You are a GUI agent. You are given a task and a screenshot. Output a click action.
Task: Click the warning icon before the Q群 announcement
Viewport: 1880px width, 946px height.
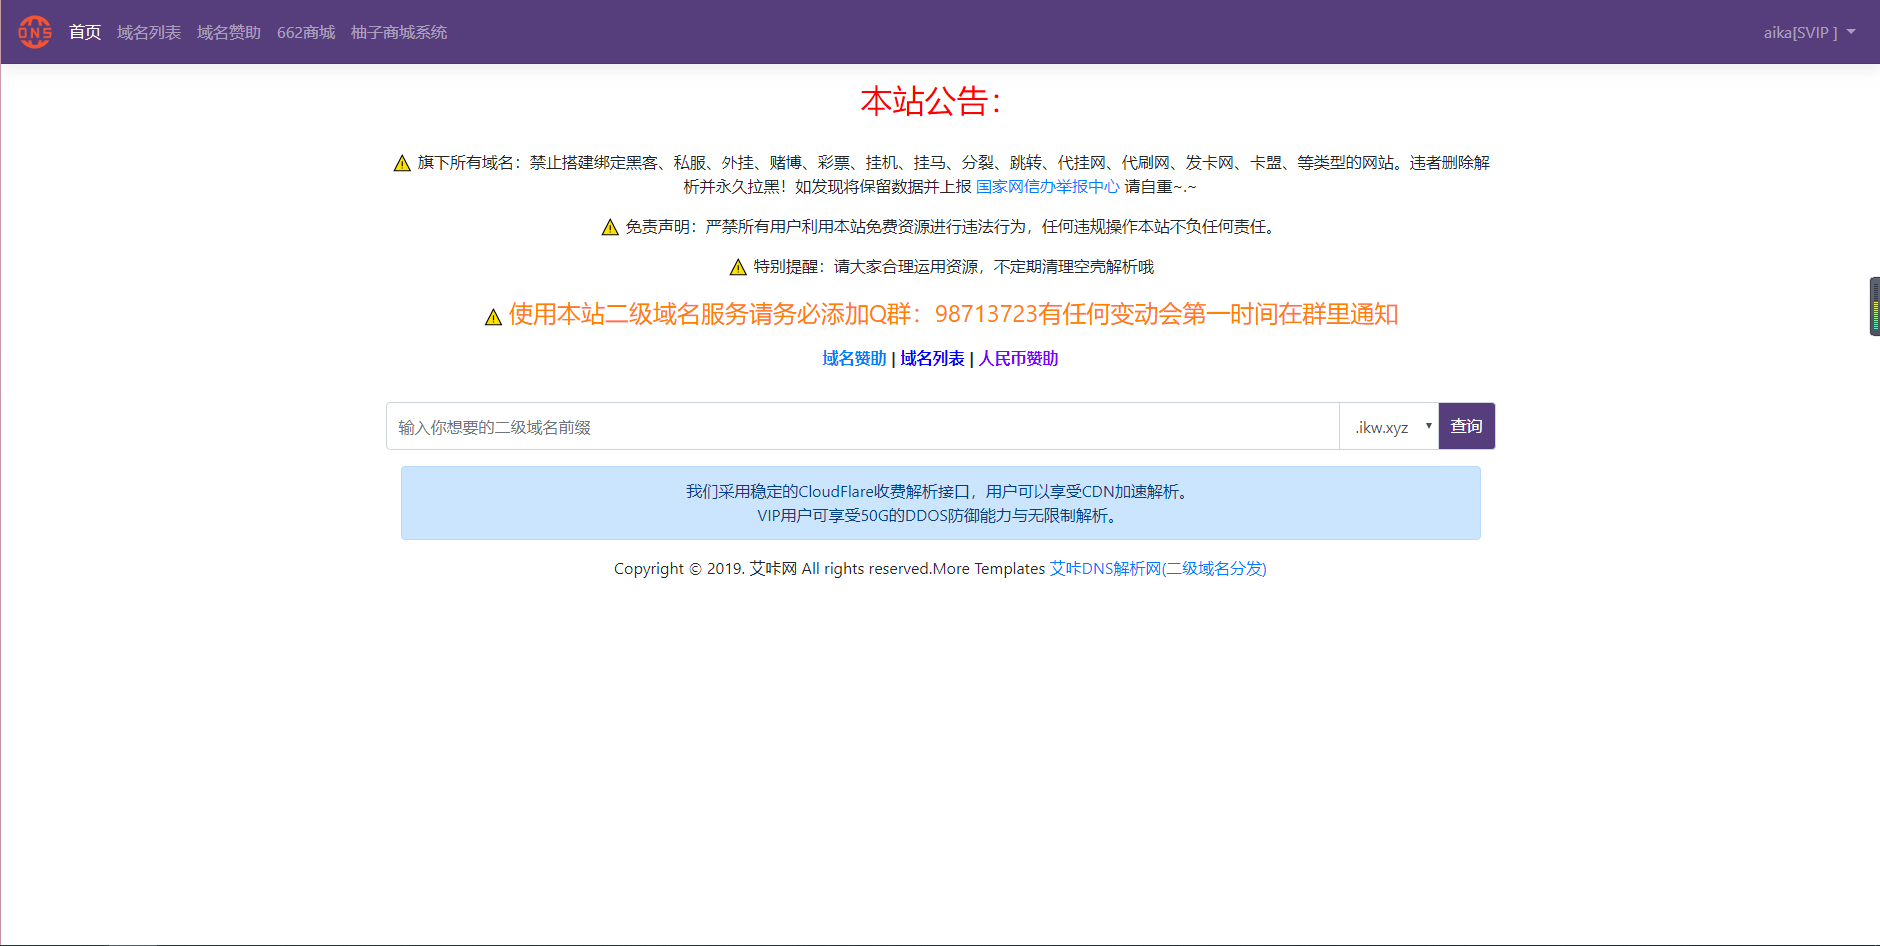pyautogui.click(x=491, y=315)
